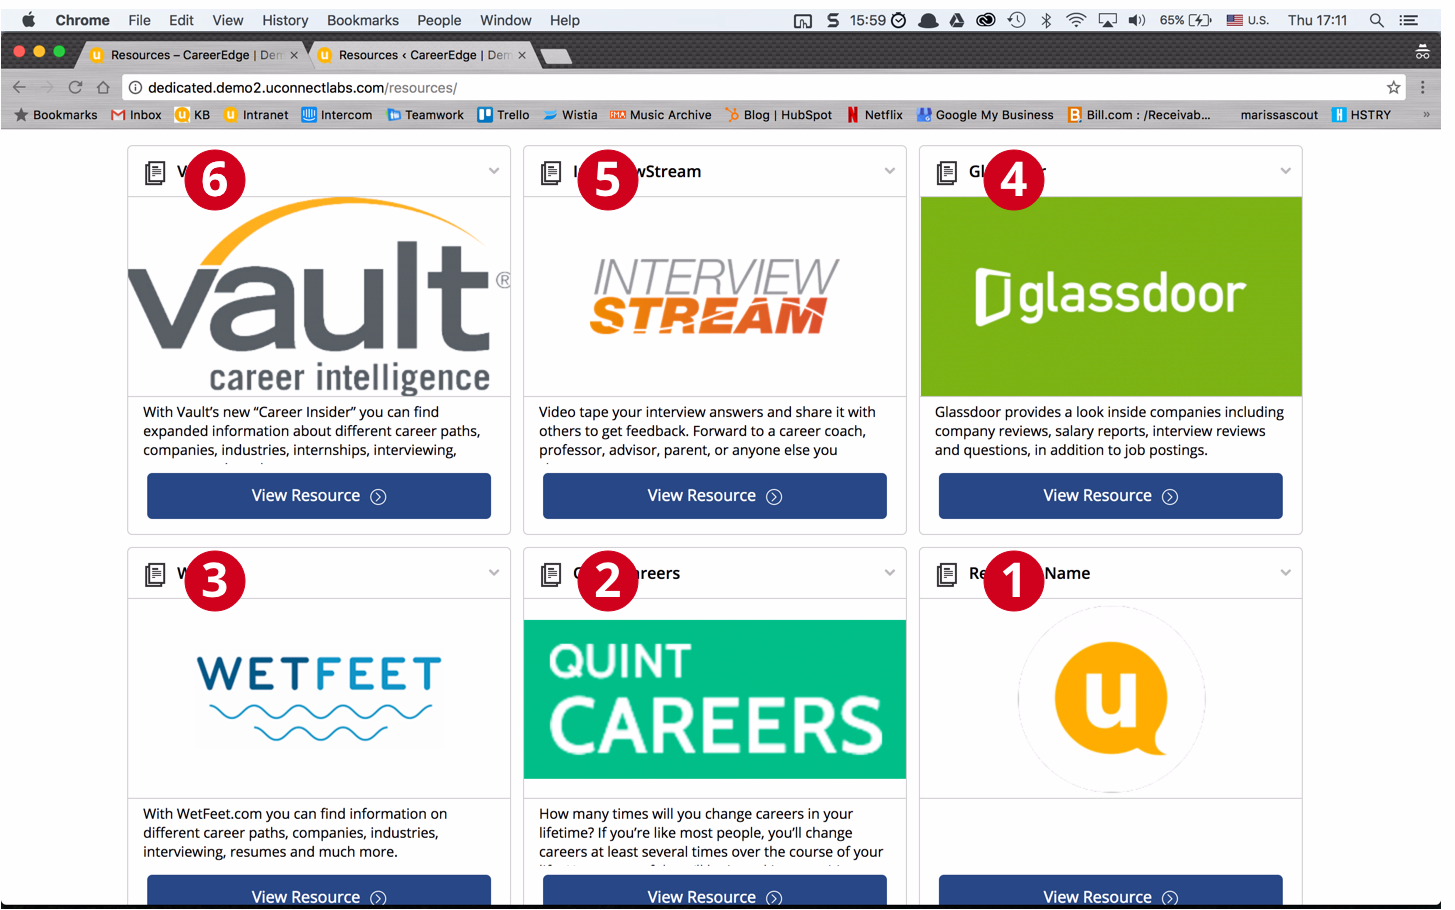Open the Trello bookmark
This screenshot has height=910, width=1455.
(503, 115)
